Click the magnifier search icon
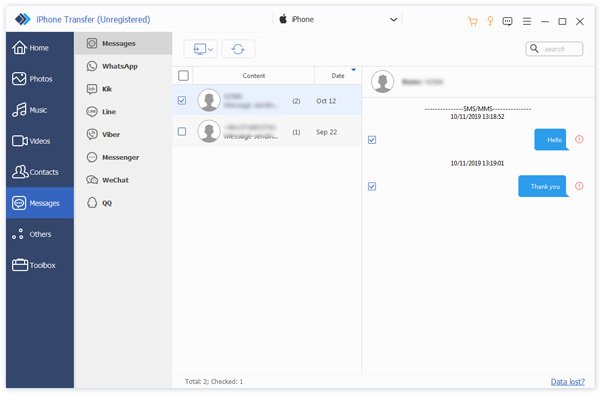This screenshot has width=600, height=394. [534, 49]
